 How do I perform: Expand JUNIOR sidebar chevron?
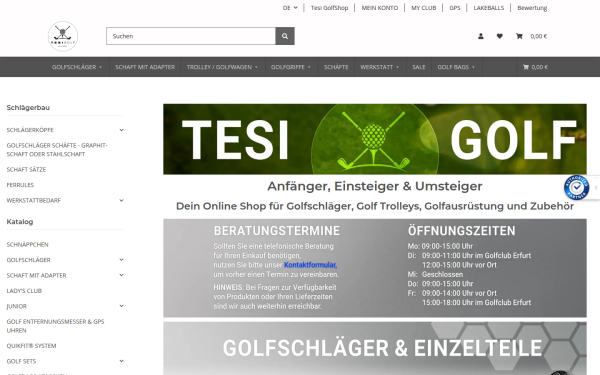pyautogui.click(x=121, y=306)
